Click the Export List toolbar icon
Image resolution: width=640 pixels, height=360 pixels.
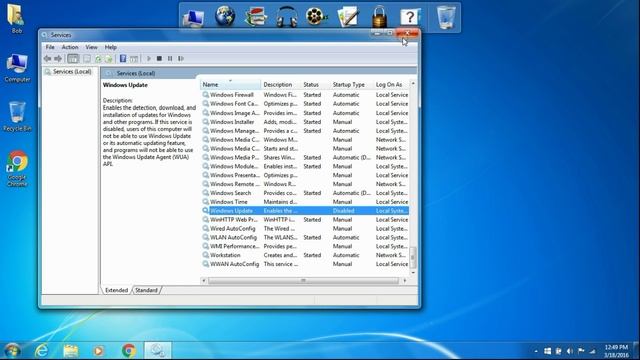[108, 59]
